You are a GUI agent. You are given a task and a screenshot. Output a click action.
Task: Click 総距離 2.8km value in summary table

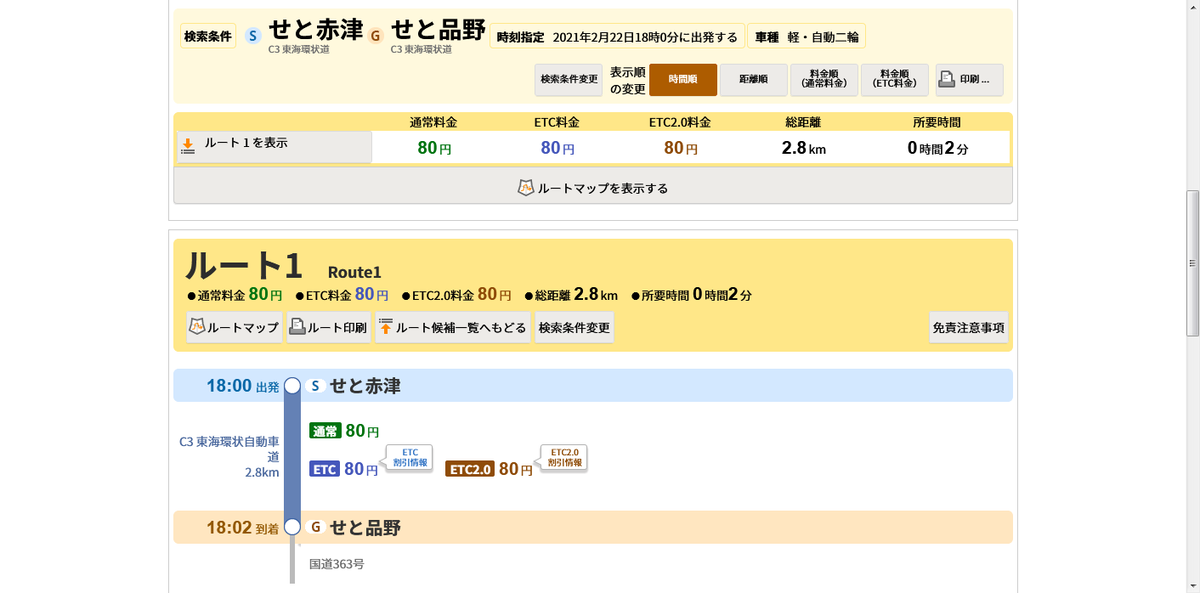click(x=804, y=148)
